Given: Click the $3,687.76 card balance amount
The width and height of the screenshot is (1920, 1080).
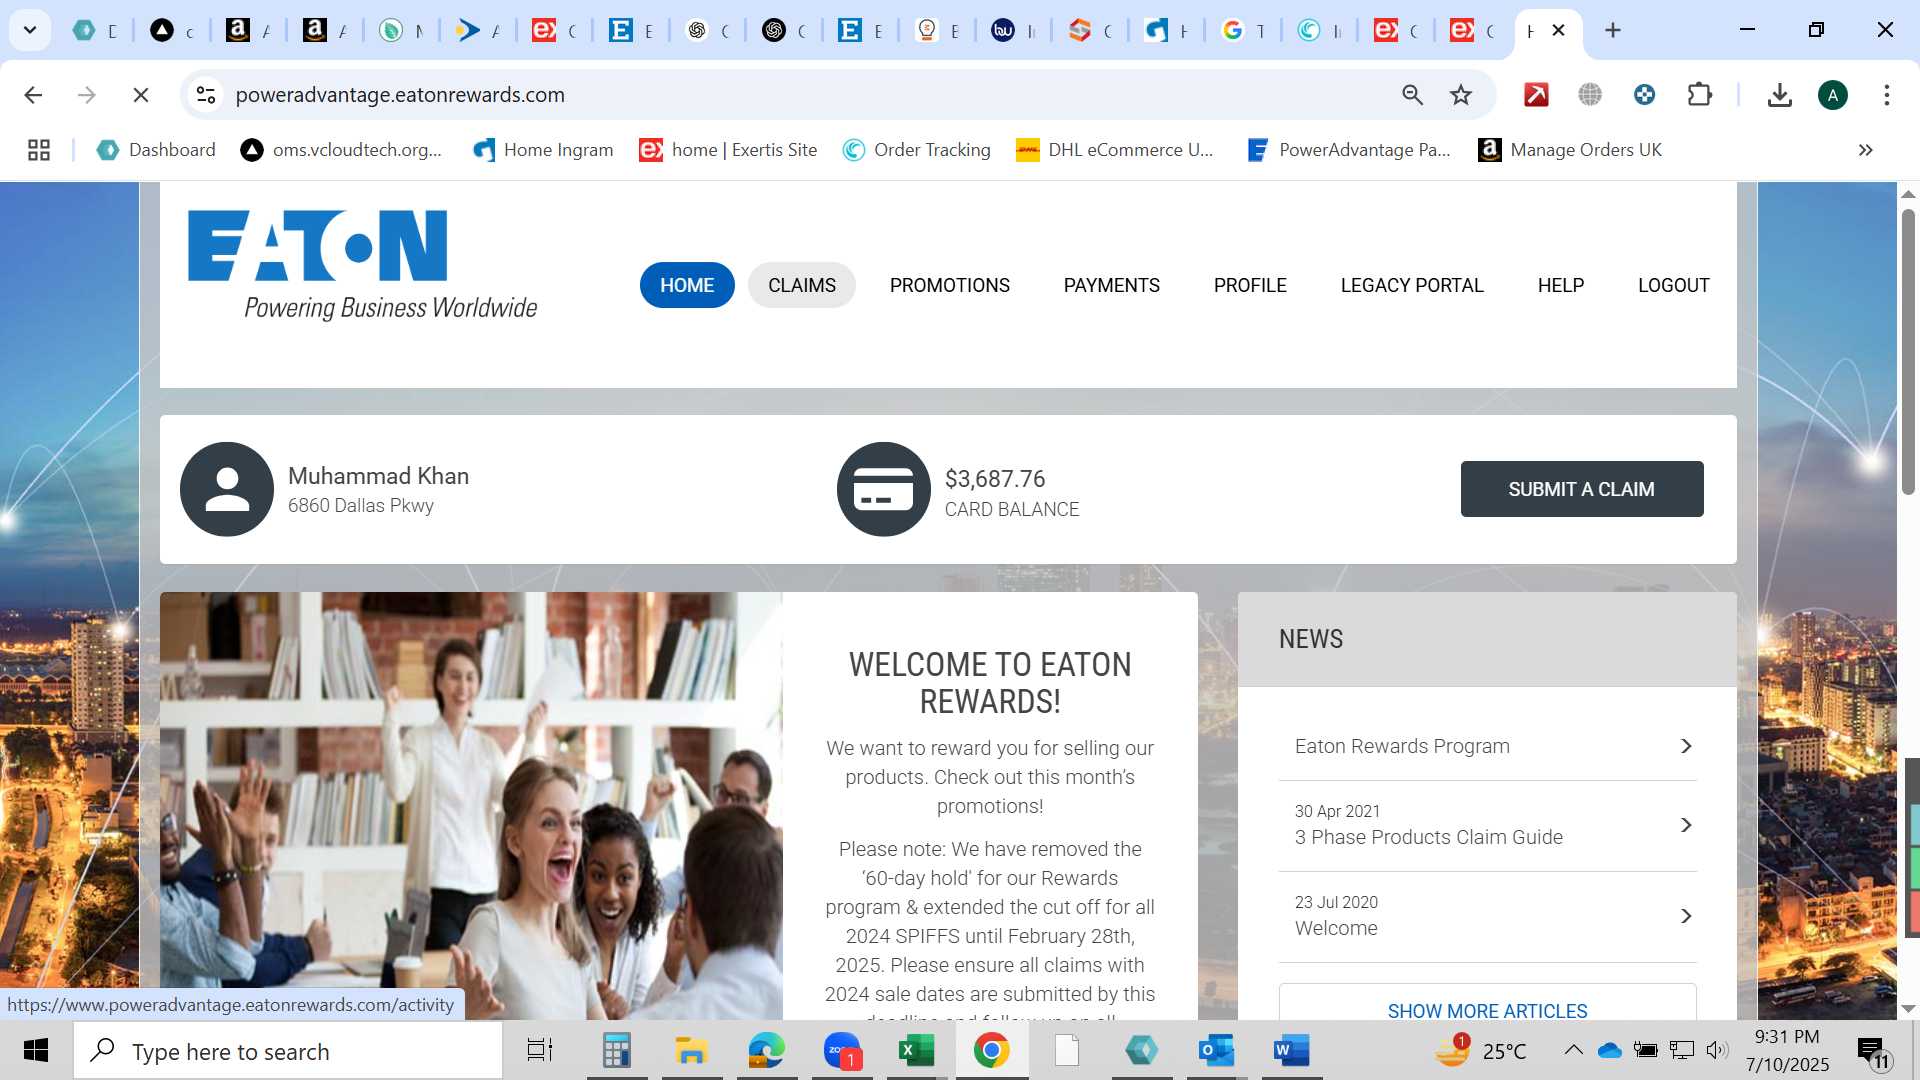Looking at the screenshot, I should (995, 479).
